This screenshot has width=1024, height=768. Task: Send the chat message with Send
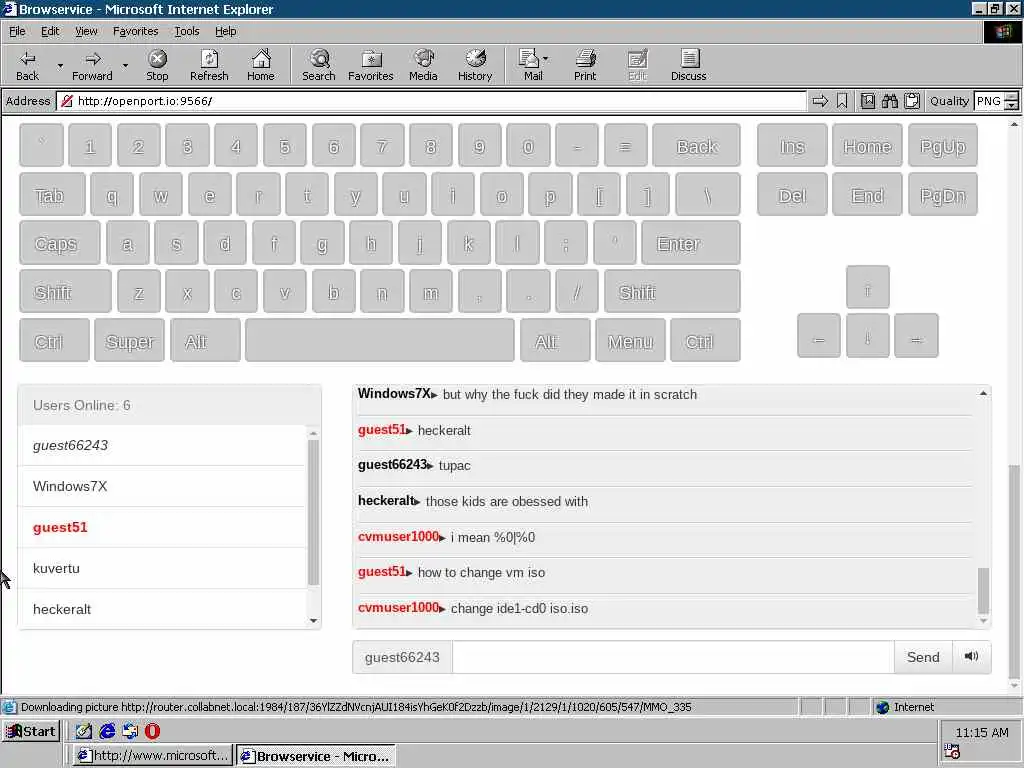(923, 656)
